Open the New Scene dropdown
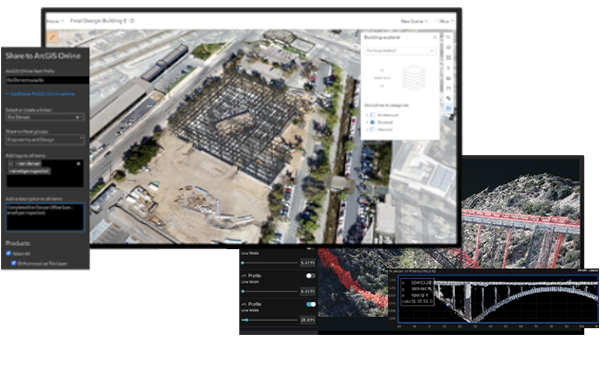The image size is (600, 375). [414, 21]
